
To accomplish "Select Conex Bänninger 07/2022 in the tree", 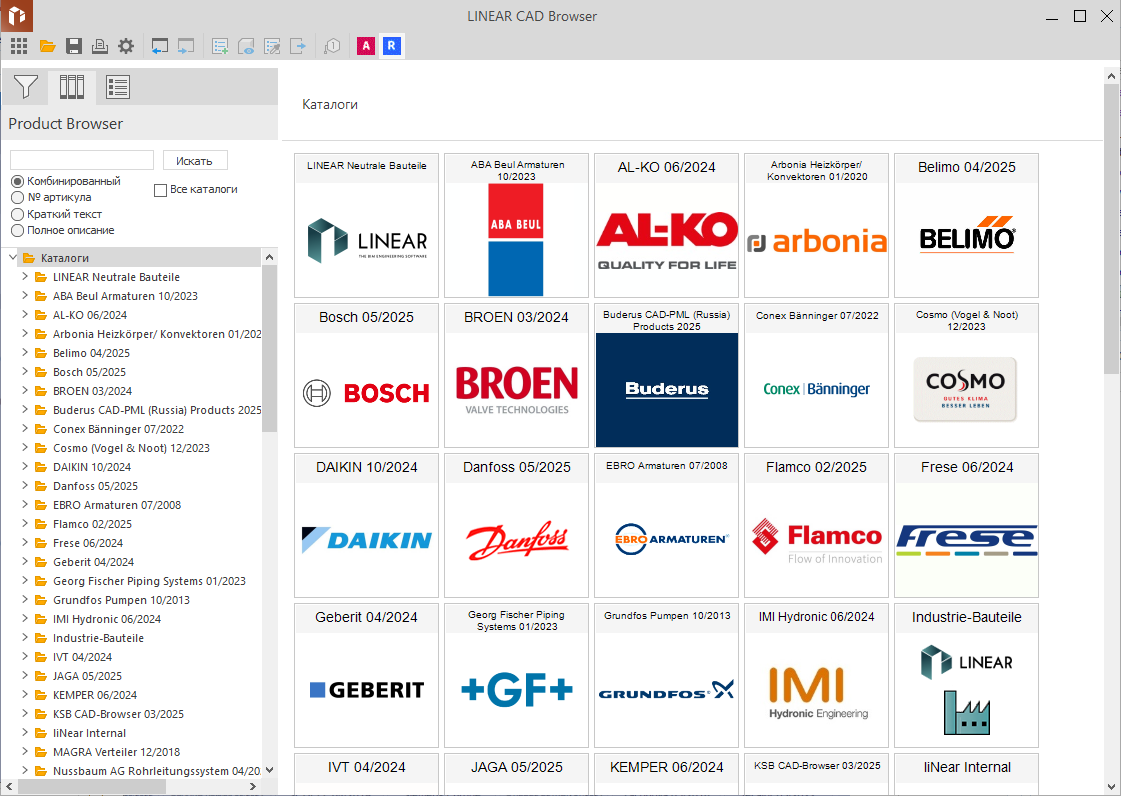I will click(118, 429).
